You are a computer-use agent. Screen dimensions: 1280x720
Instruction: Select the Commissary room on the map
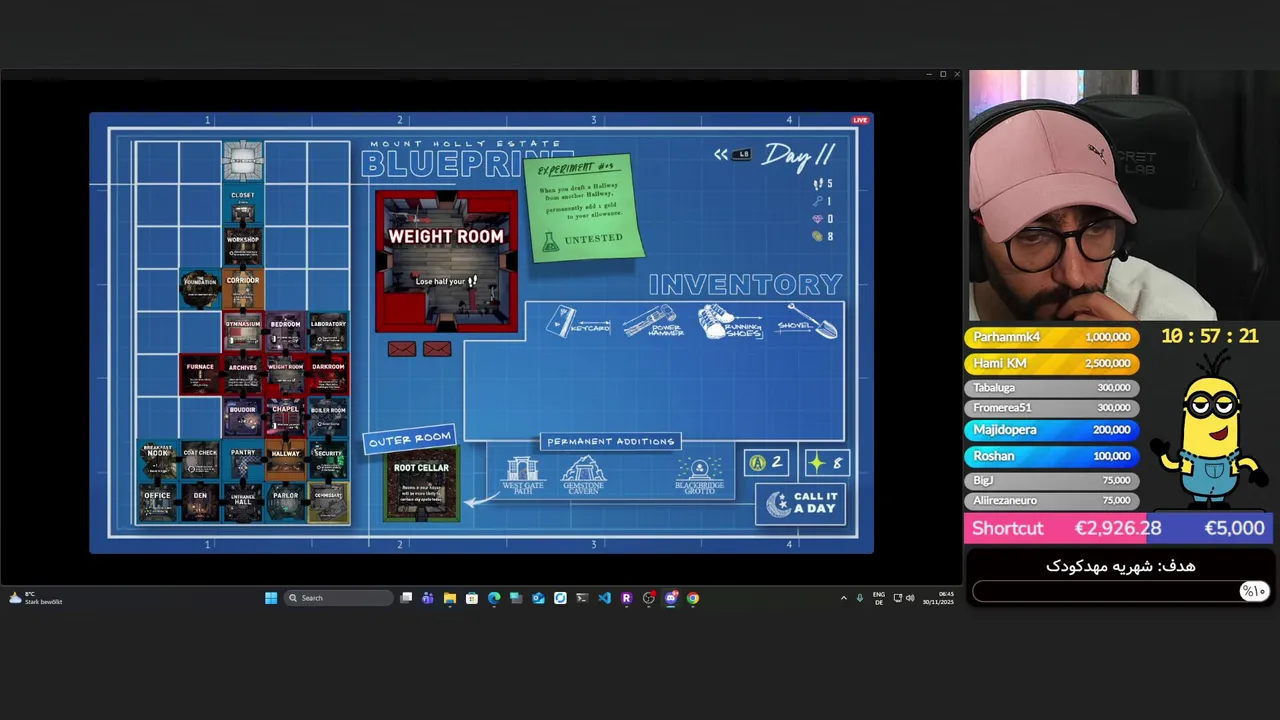[x=328, y=504]
